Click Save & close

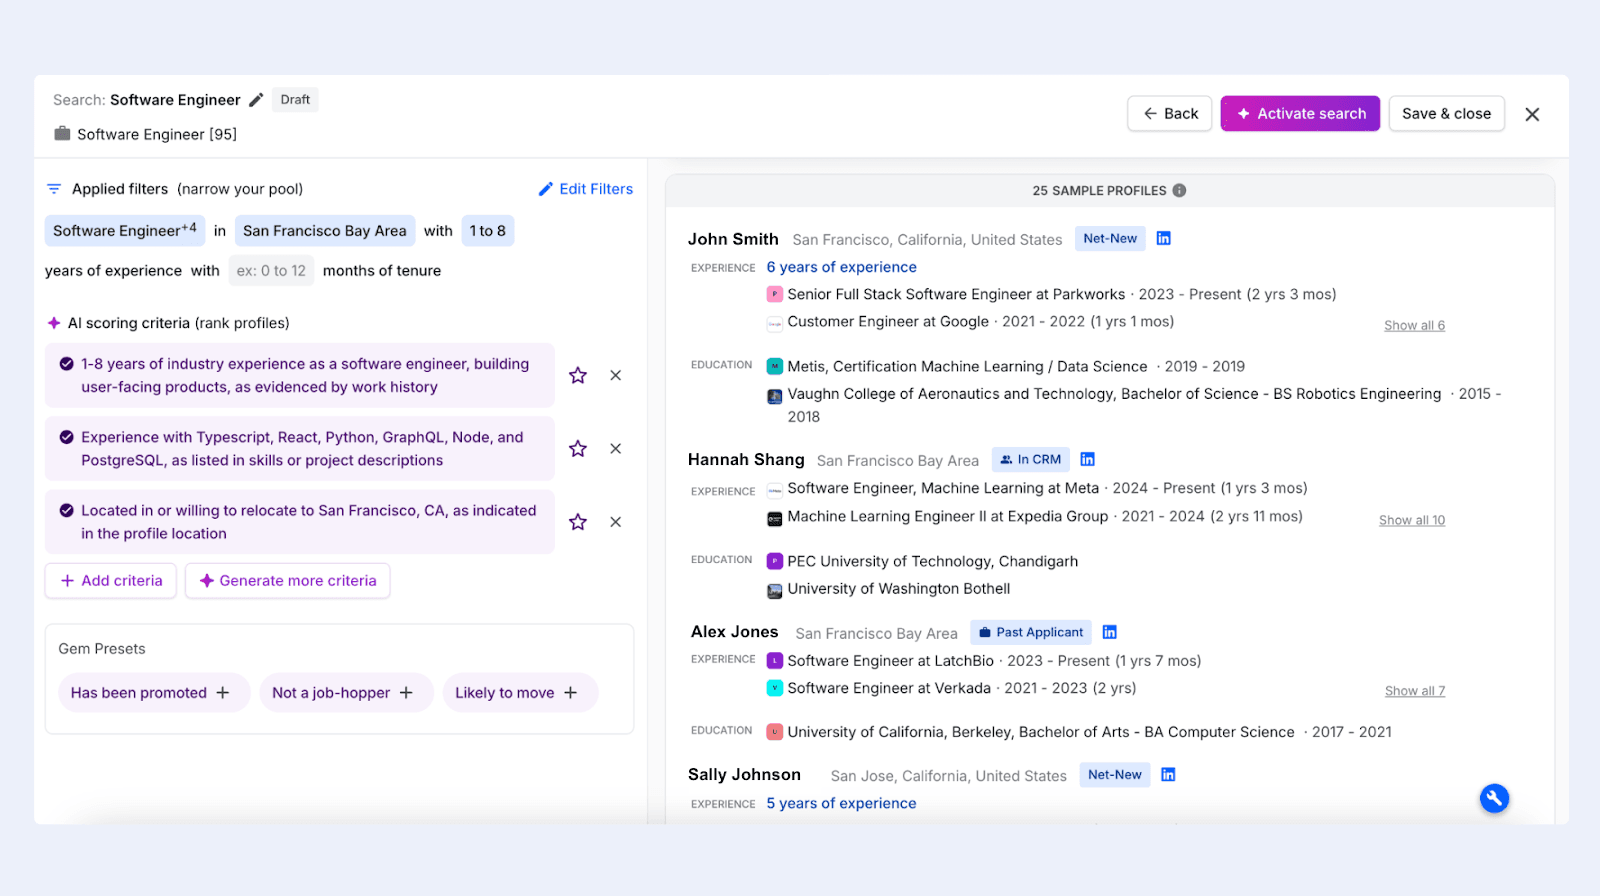click(1446, 114)
